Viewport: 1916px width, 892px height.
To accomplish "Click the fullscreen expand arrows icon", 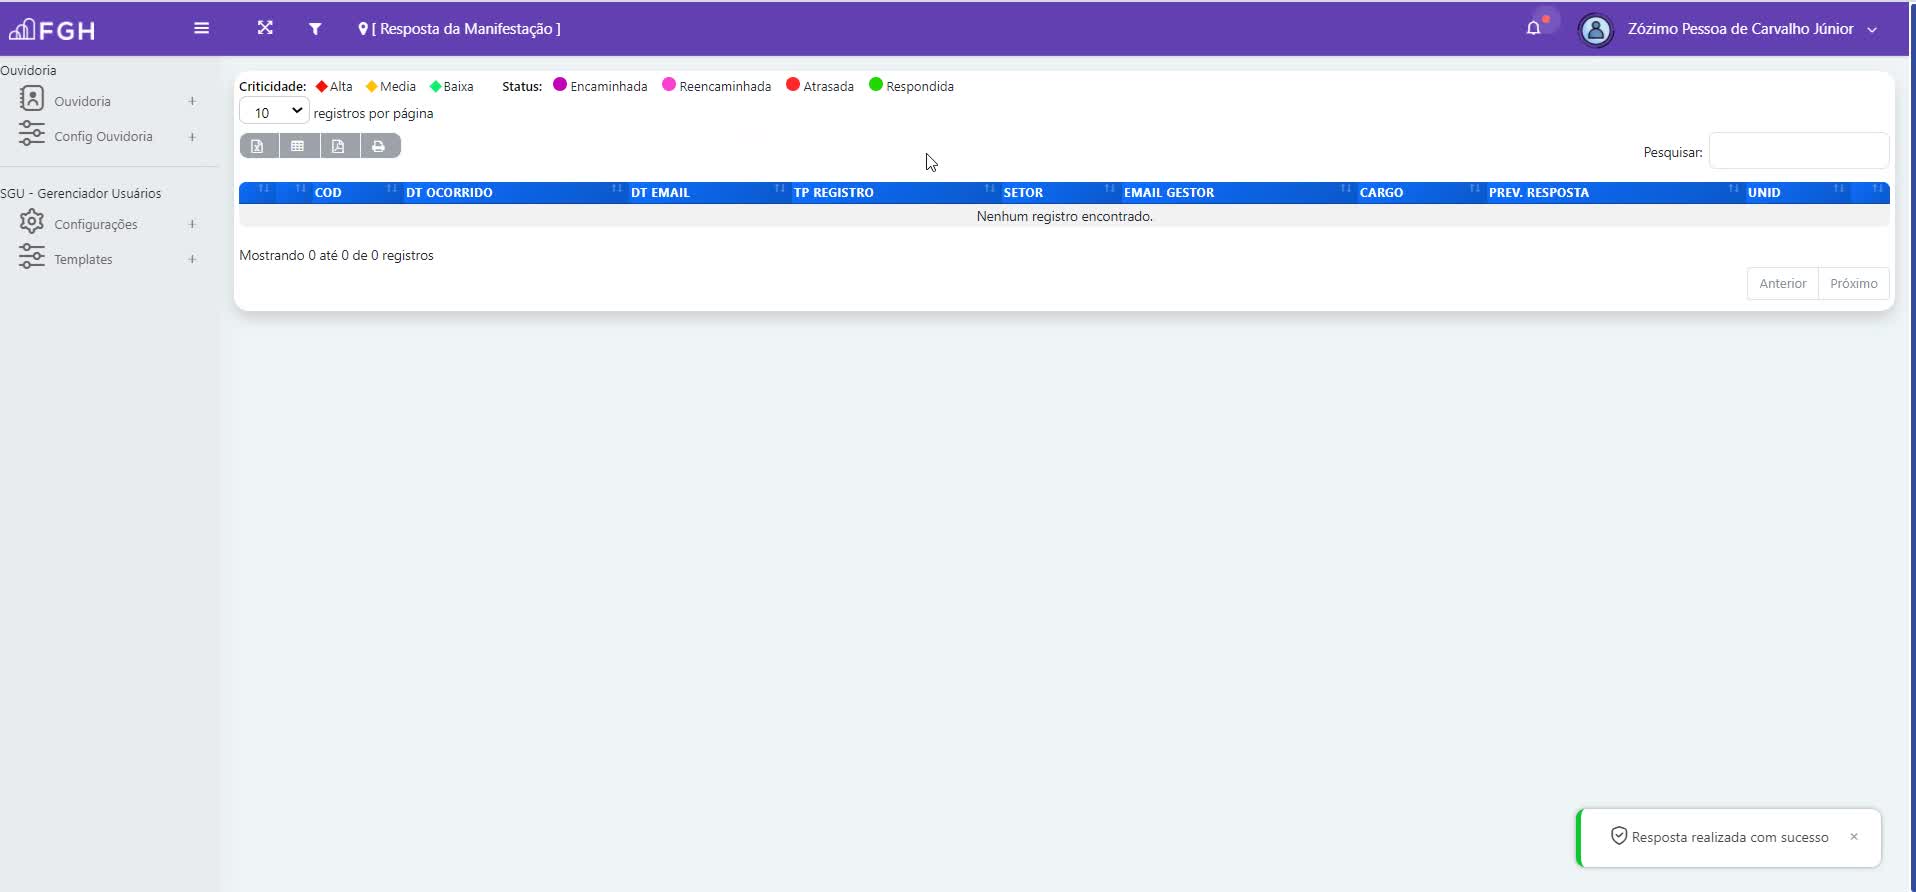I will (265, 28).
